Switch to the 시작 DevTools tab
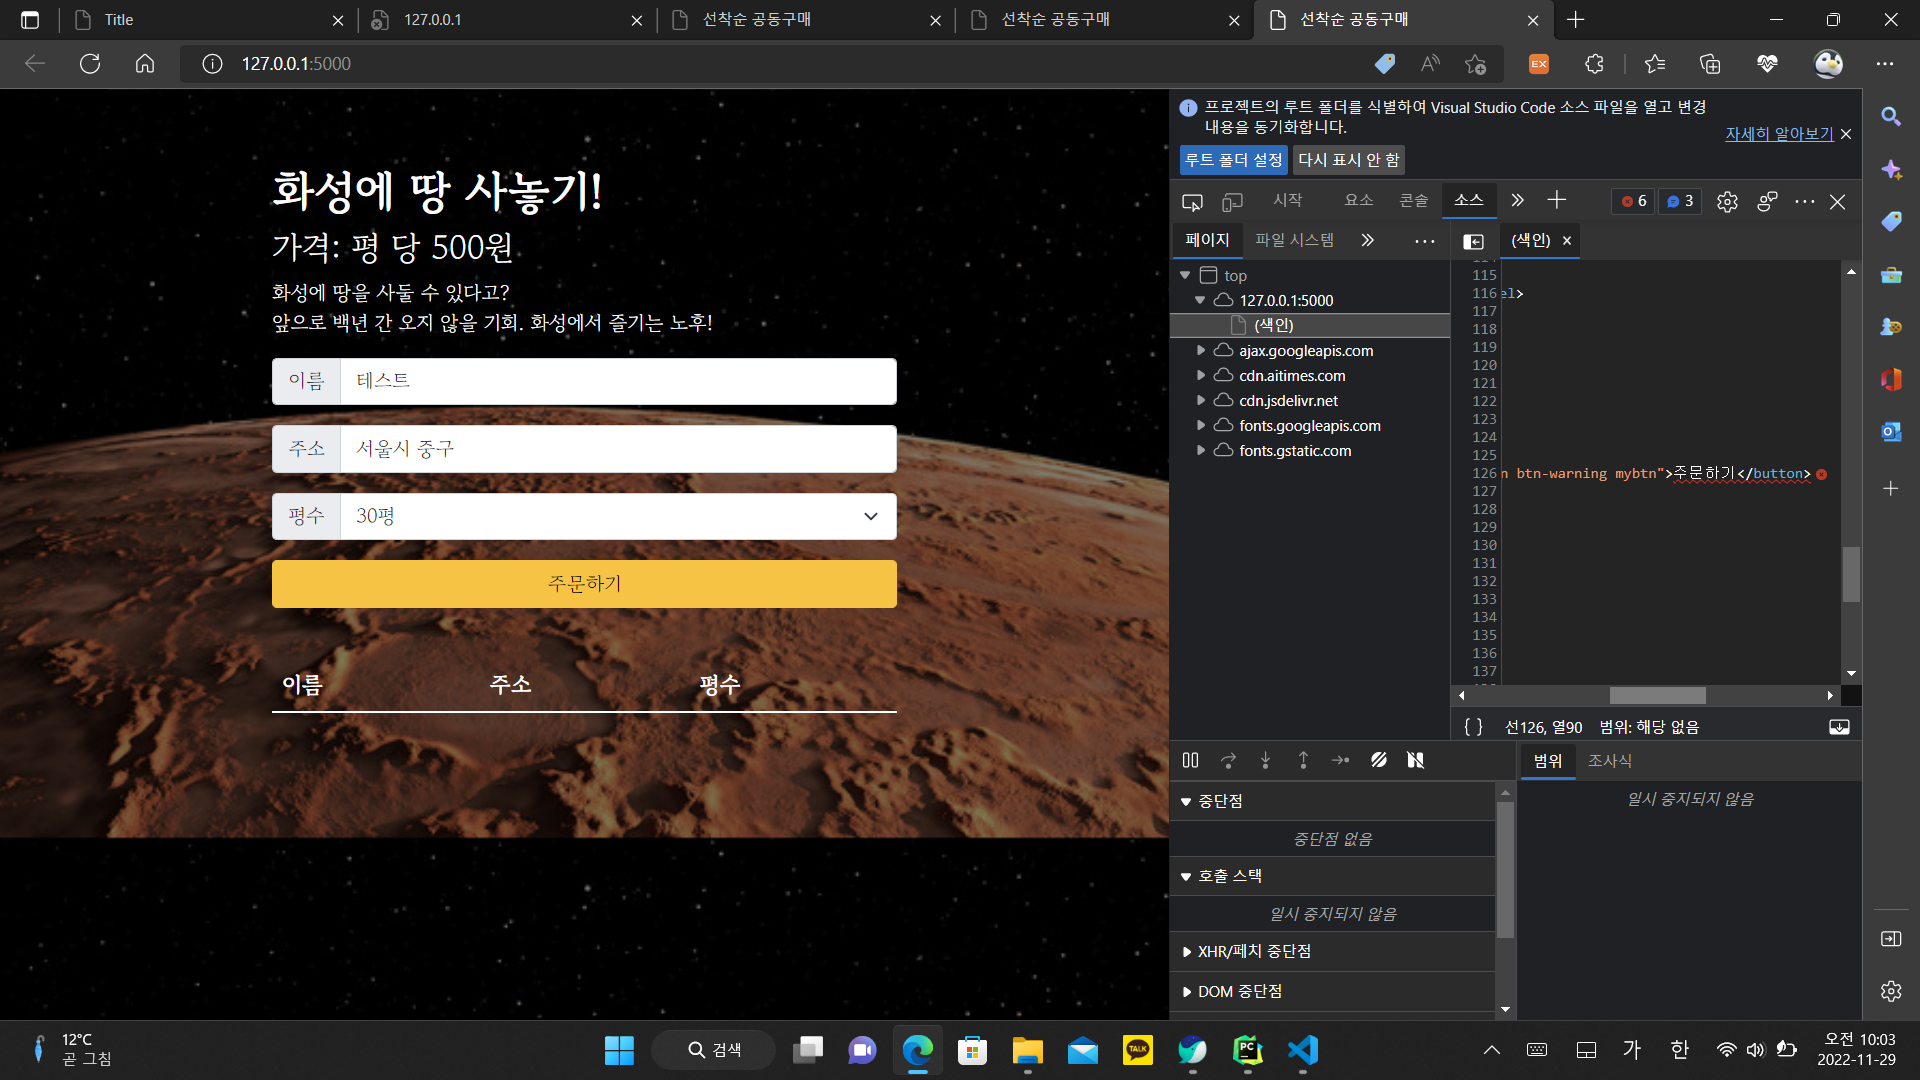 (x=1287, y=200)
